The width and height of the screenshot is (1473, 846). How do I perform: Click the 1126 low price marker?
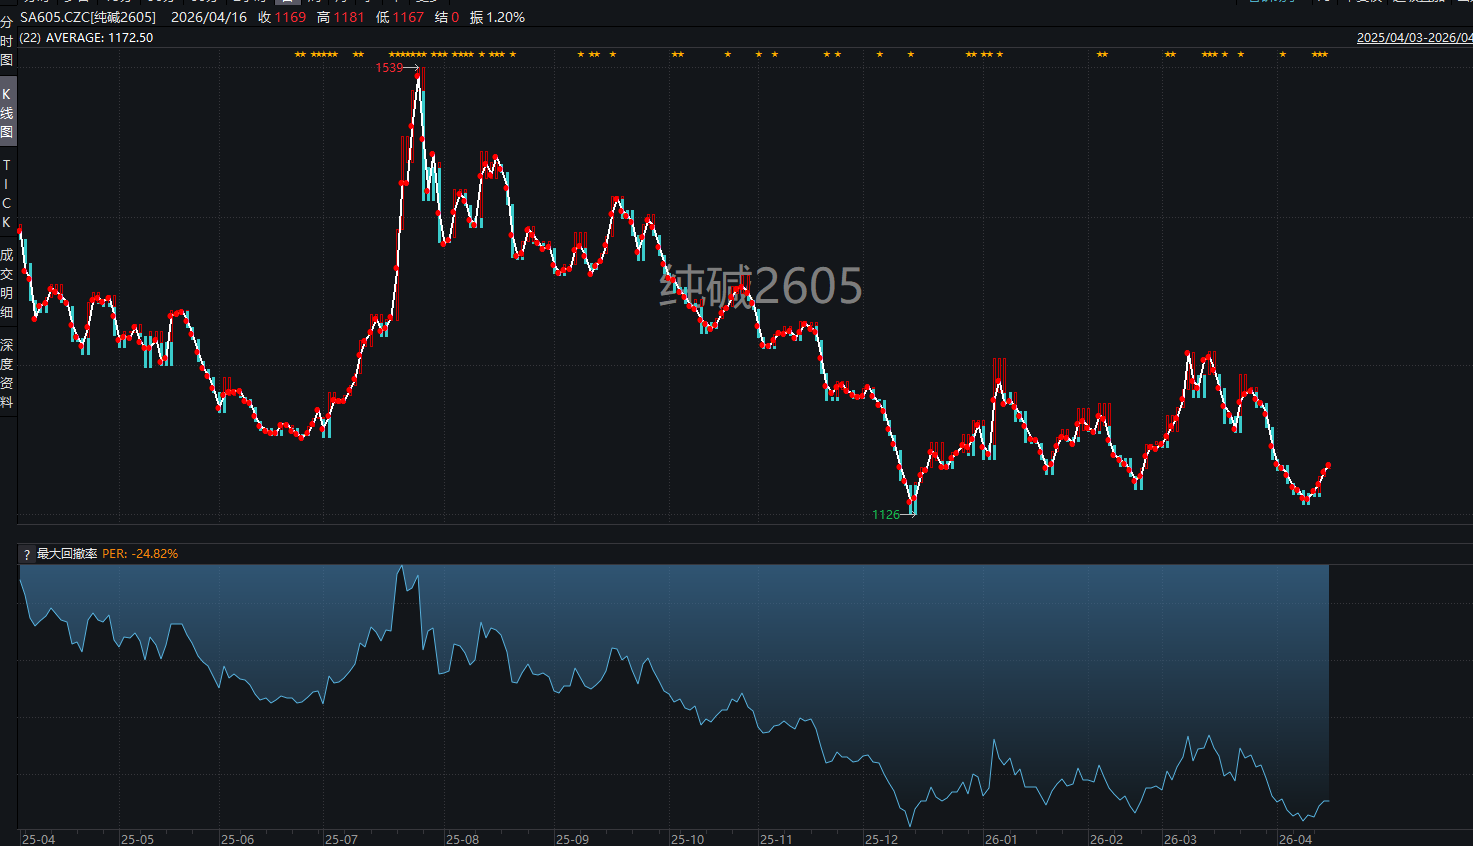(886, 515)
